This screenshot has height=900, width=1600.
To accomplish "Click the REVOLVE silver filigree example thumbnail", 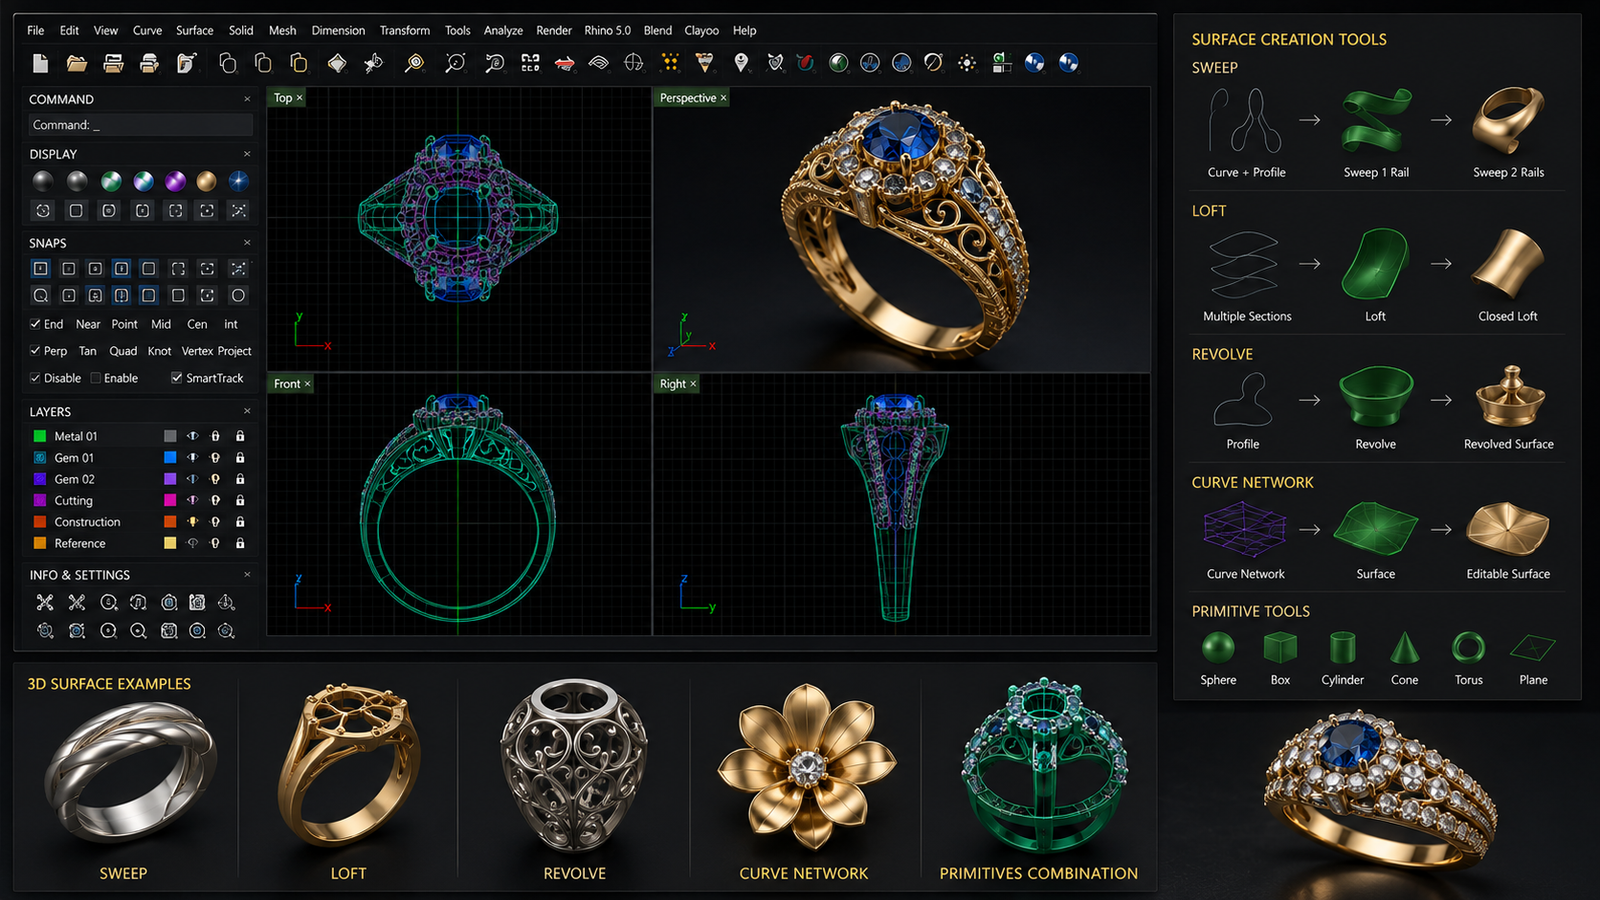I will pos(574,766).
